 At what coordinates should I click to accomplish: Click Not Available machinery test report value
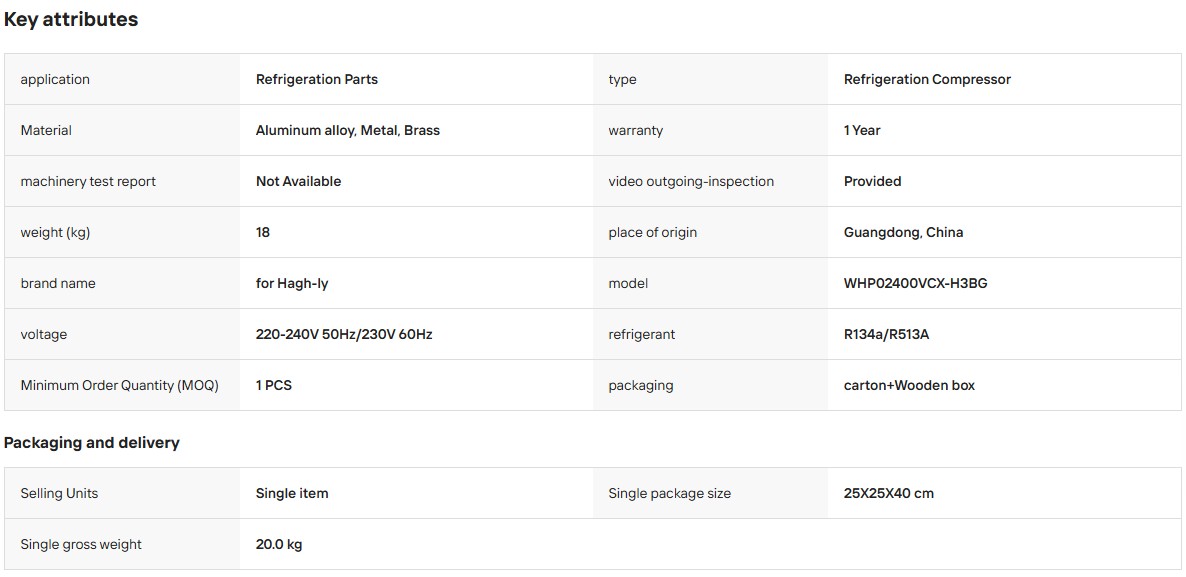tap(299, 181)
